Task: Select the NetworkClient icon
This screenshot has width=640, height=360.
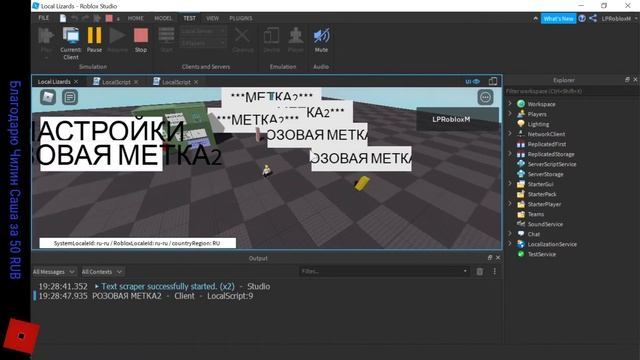Action: click(521, 134)
